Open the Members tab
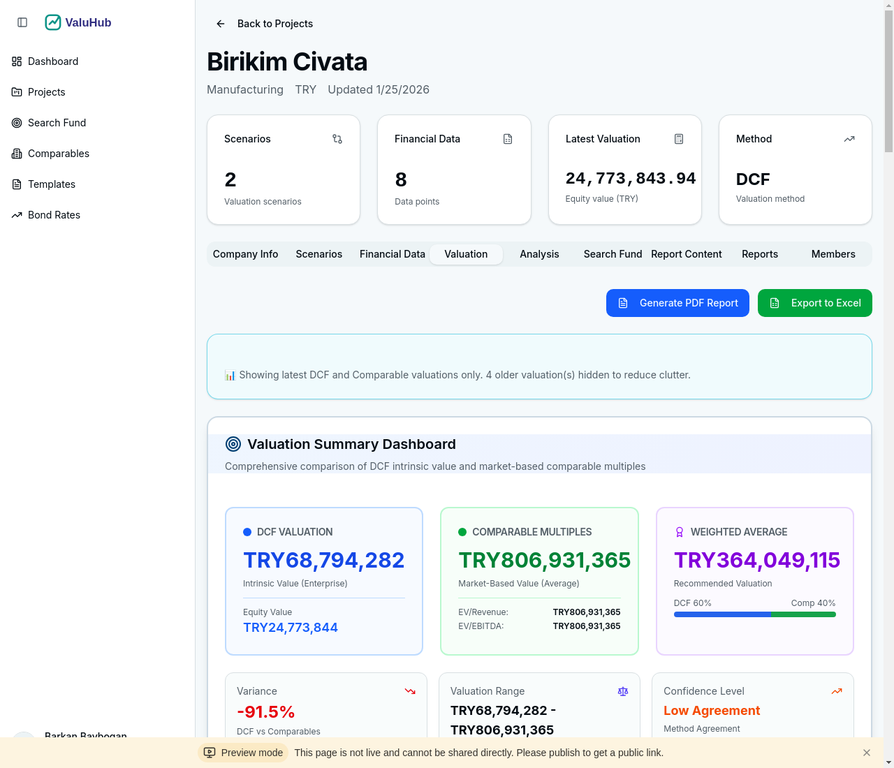Viewport: 894px width, 768px height. coord(833,254)
